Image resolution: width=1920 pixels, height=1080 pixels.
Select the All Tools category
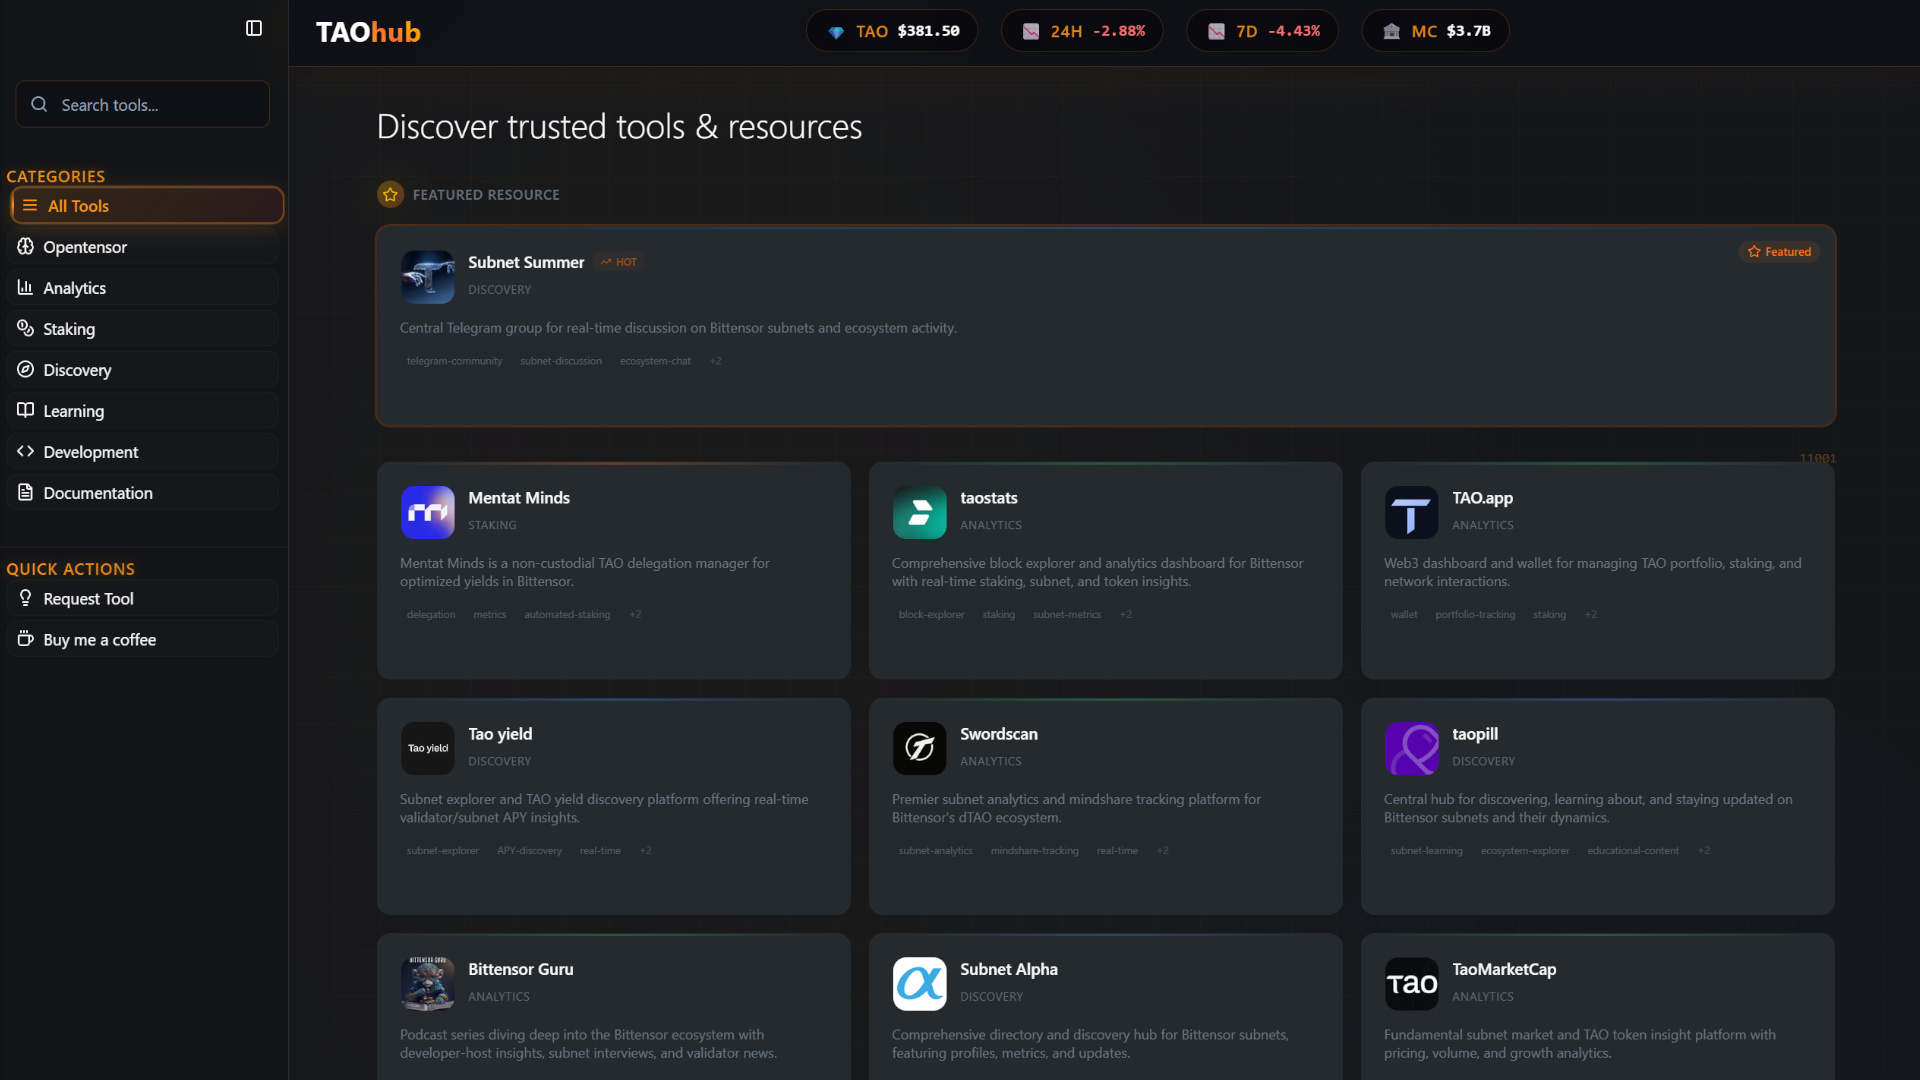coord(147,206)
